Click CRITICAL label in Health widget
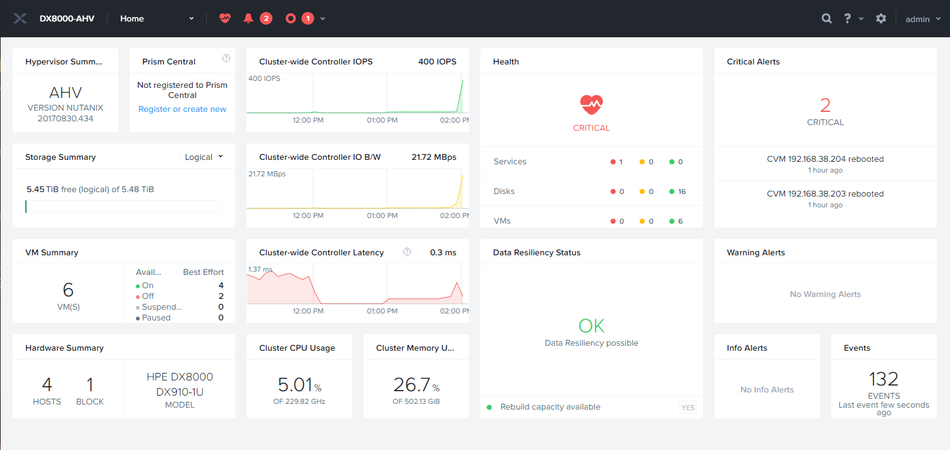The width and height of the screenshot is (950, 450). click(x=591, y=128)
